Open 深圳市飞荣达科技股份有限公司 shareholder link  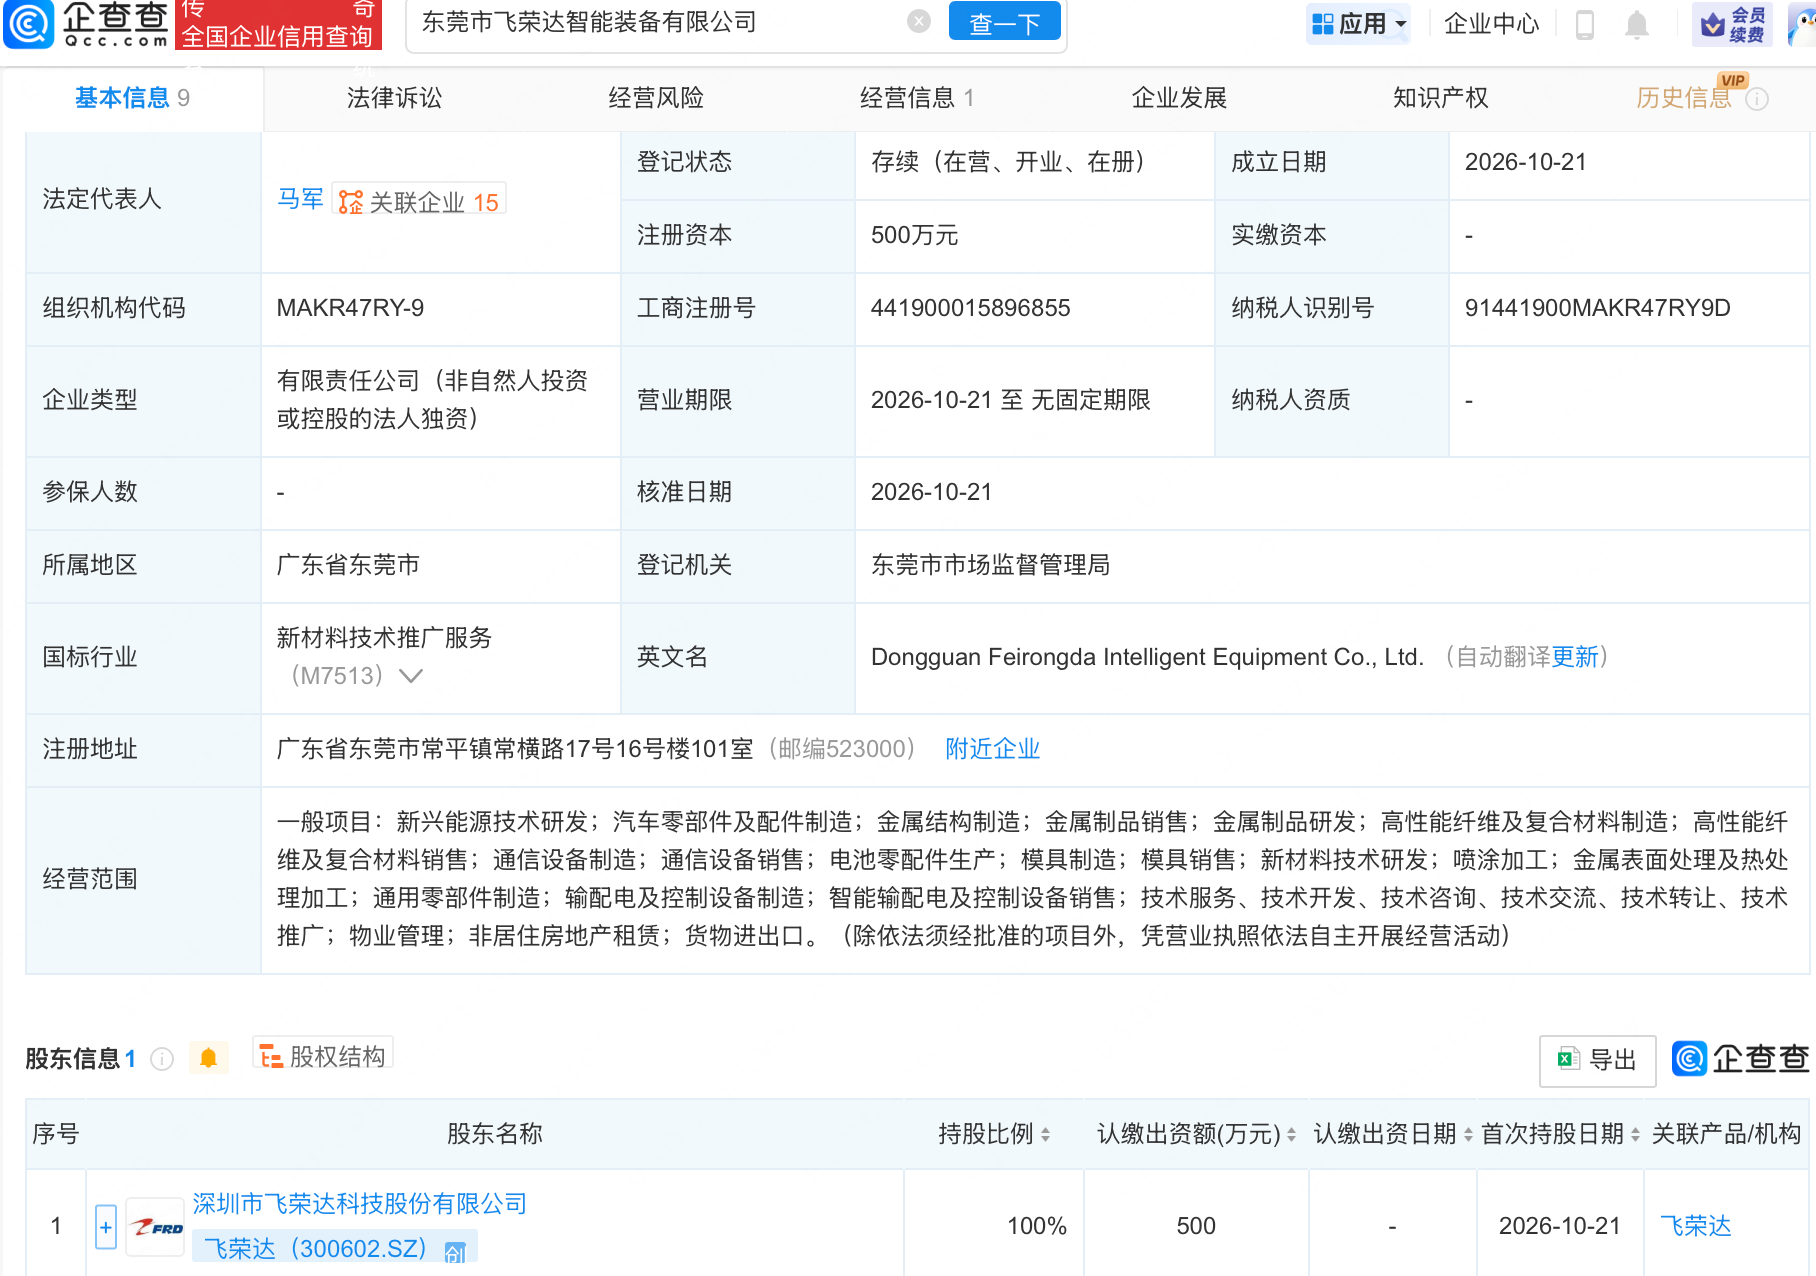(x=360, y=1204)
